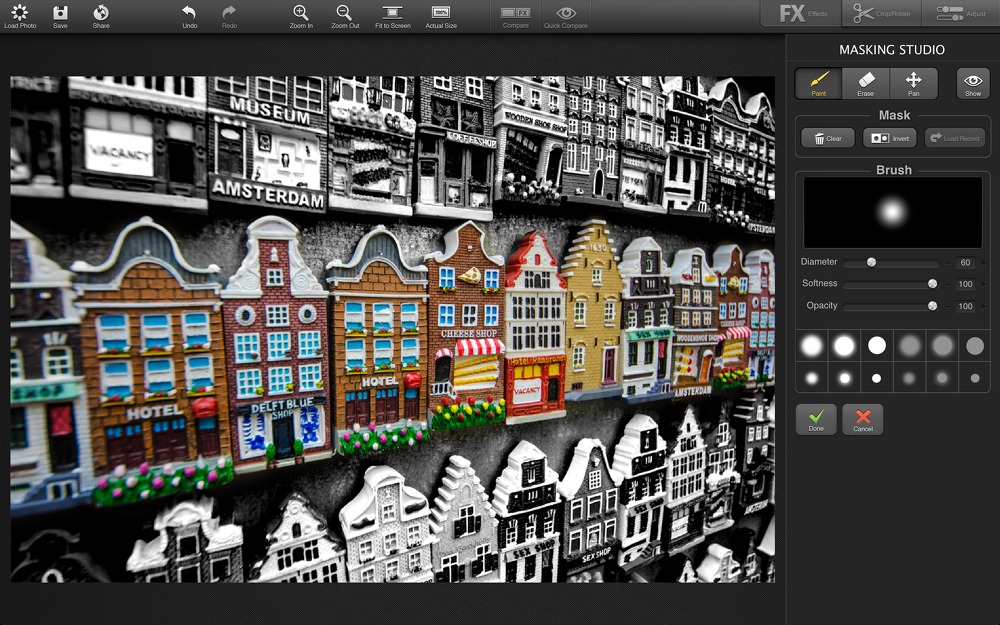
Task: Click the Opacity slider handle
Action: click(x=932, y=306)
